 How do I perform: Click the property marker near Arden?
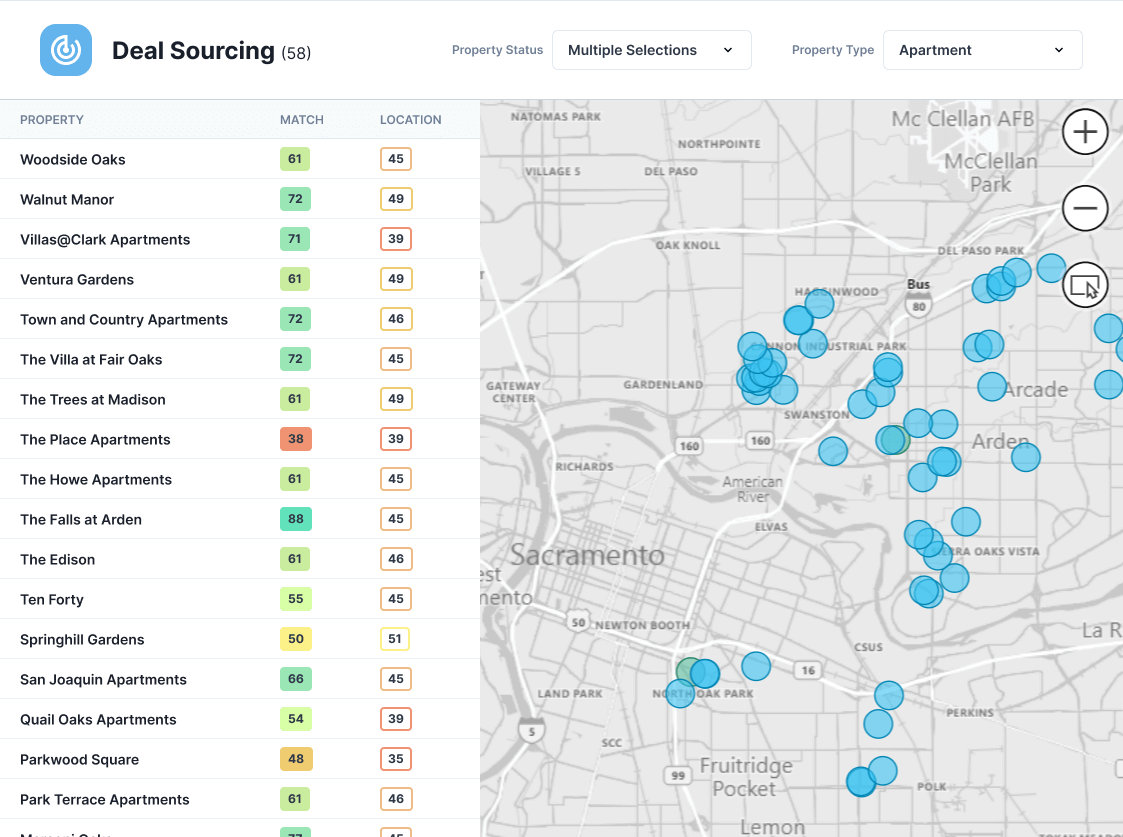1025,457
